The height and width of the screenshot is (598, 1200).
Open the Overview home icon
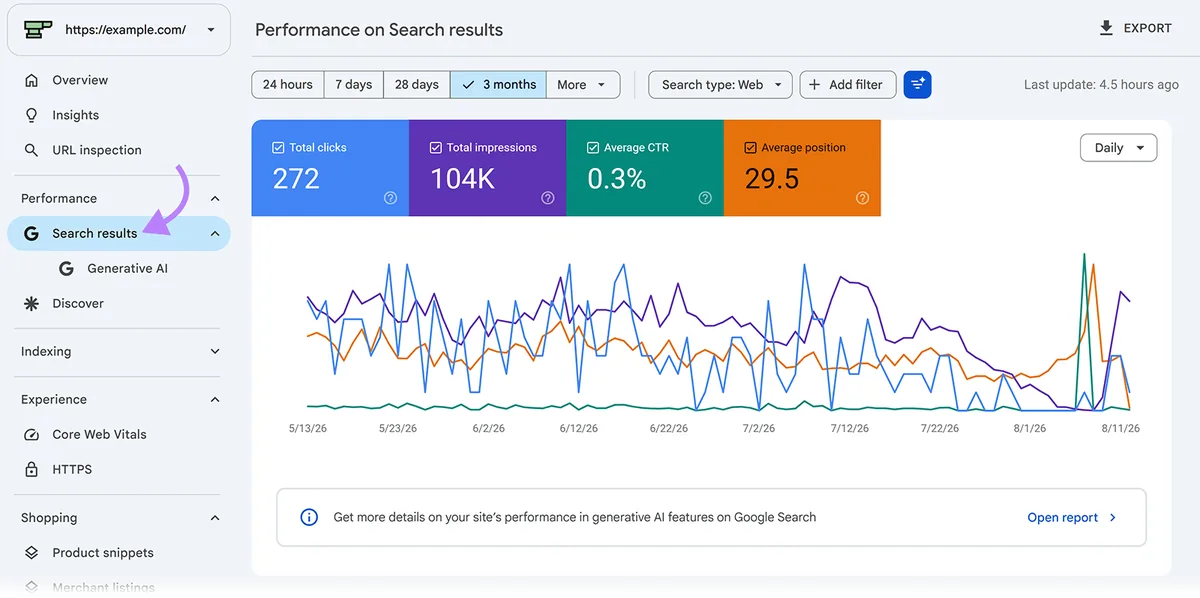pos(31,80)
